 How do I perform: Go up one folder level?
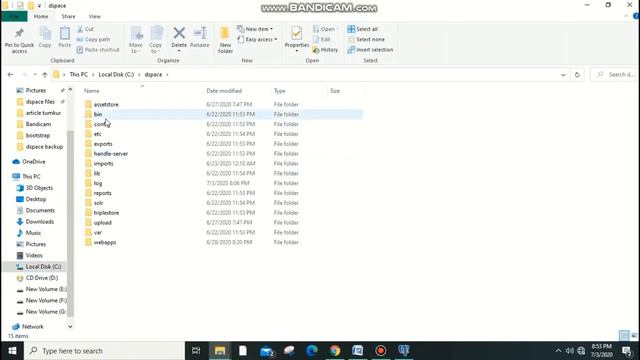[44, 75]
